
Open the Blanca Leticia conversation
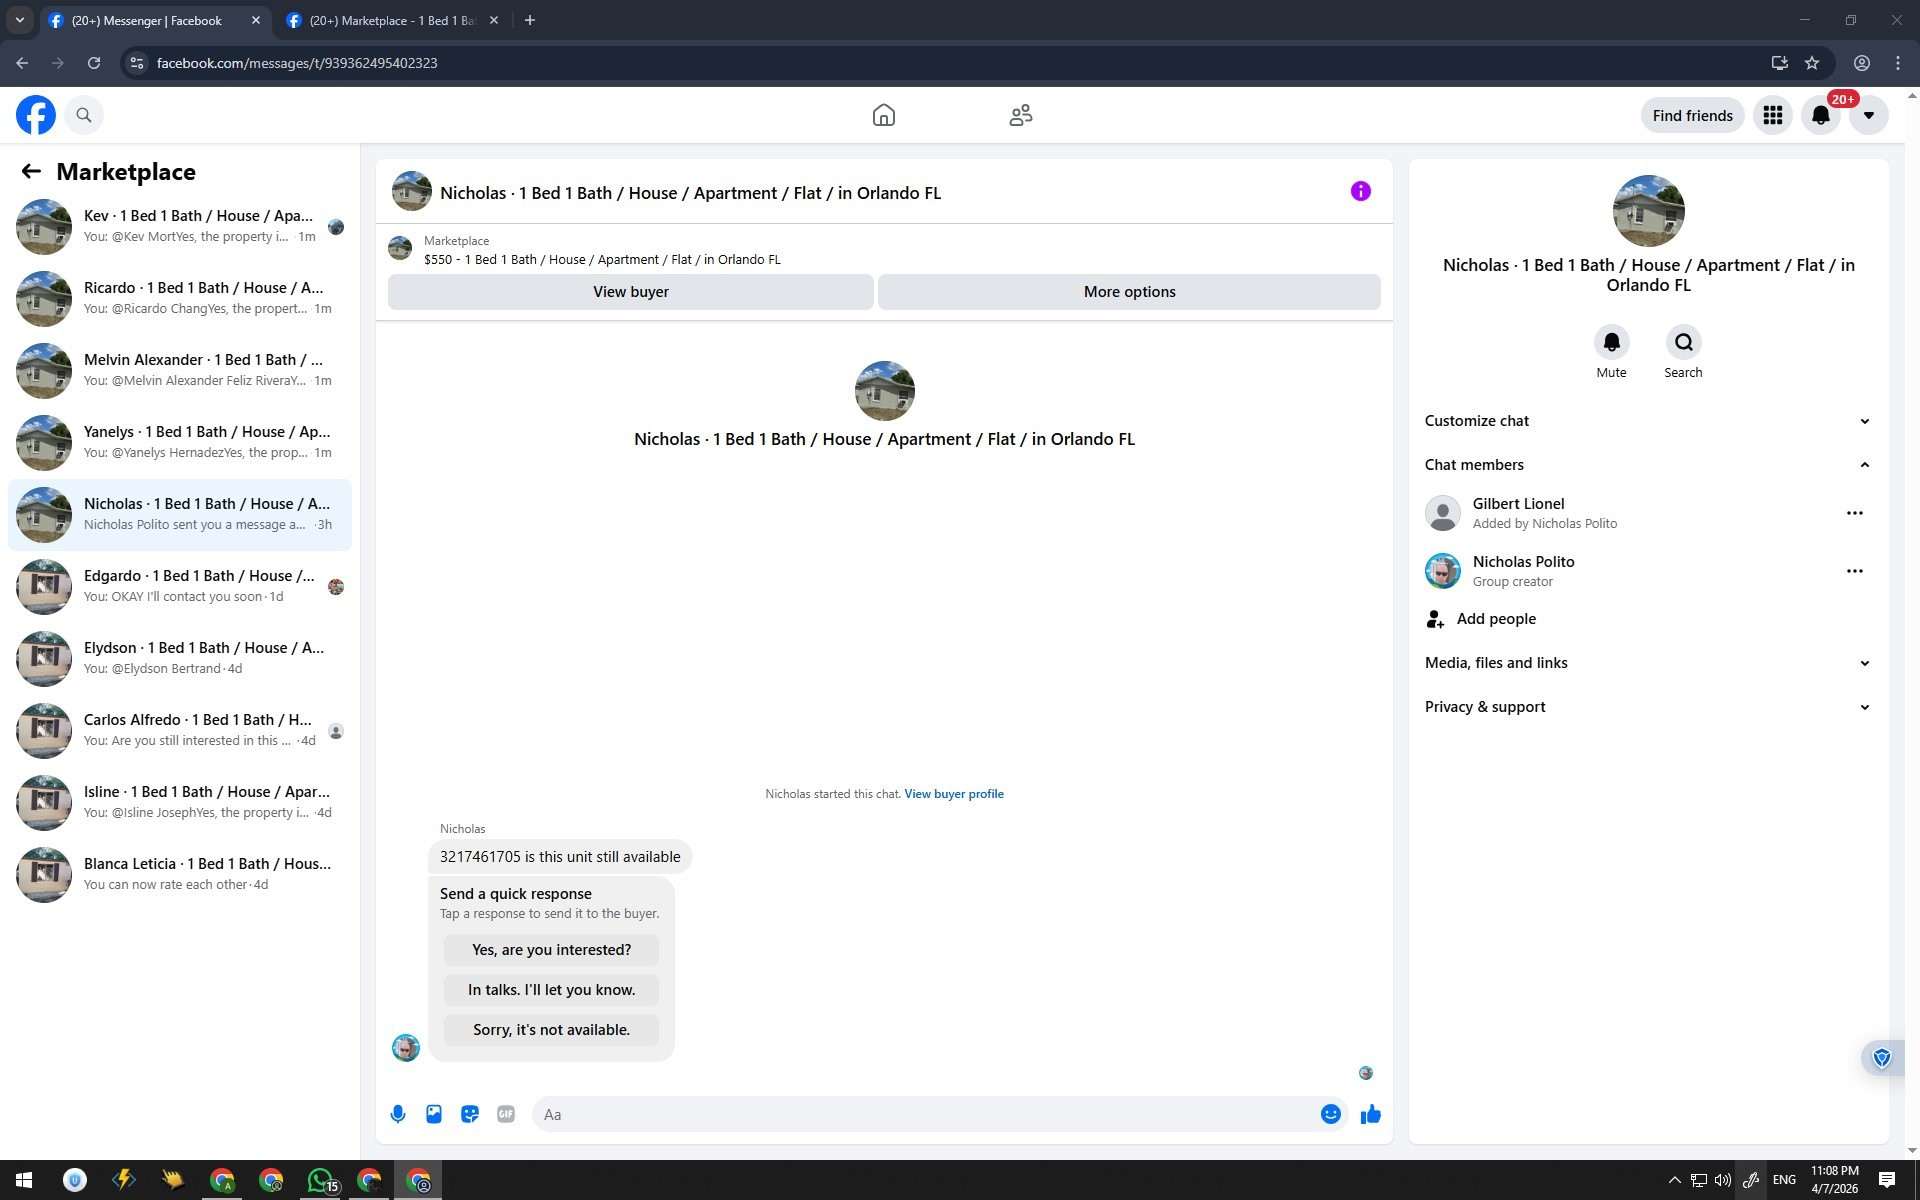[x=180, y=875]
